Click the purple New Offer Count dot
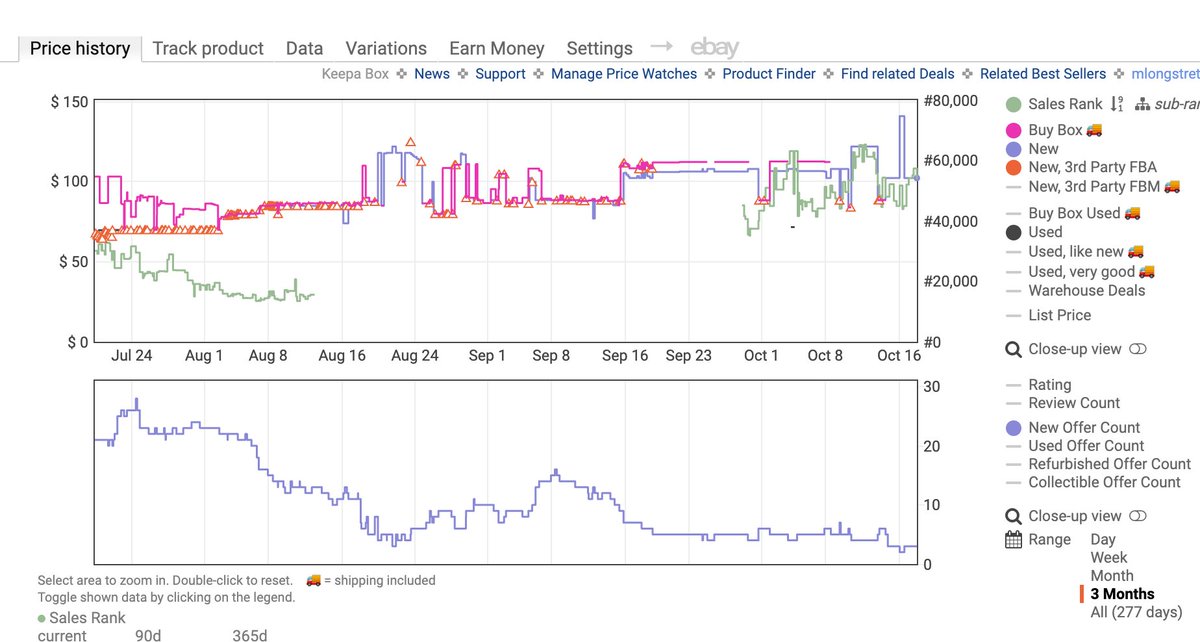 point(1014,428)
